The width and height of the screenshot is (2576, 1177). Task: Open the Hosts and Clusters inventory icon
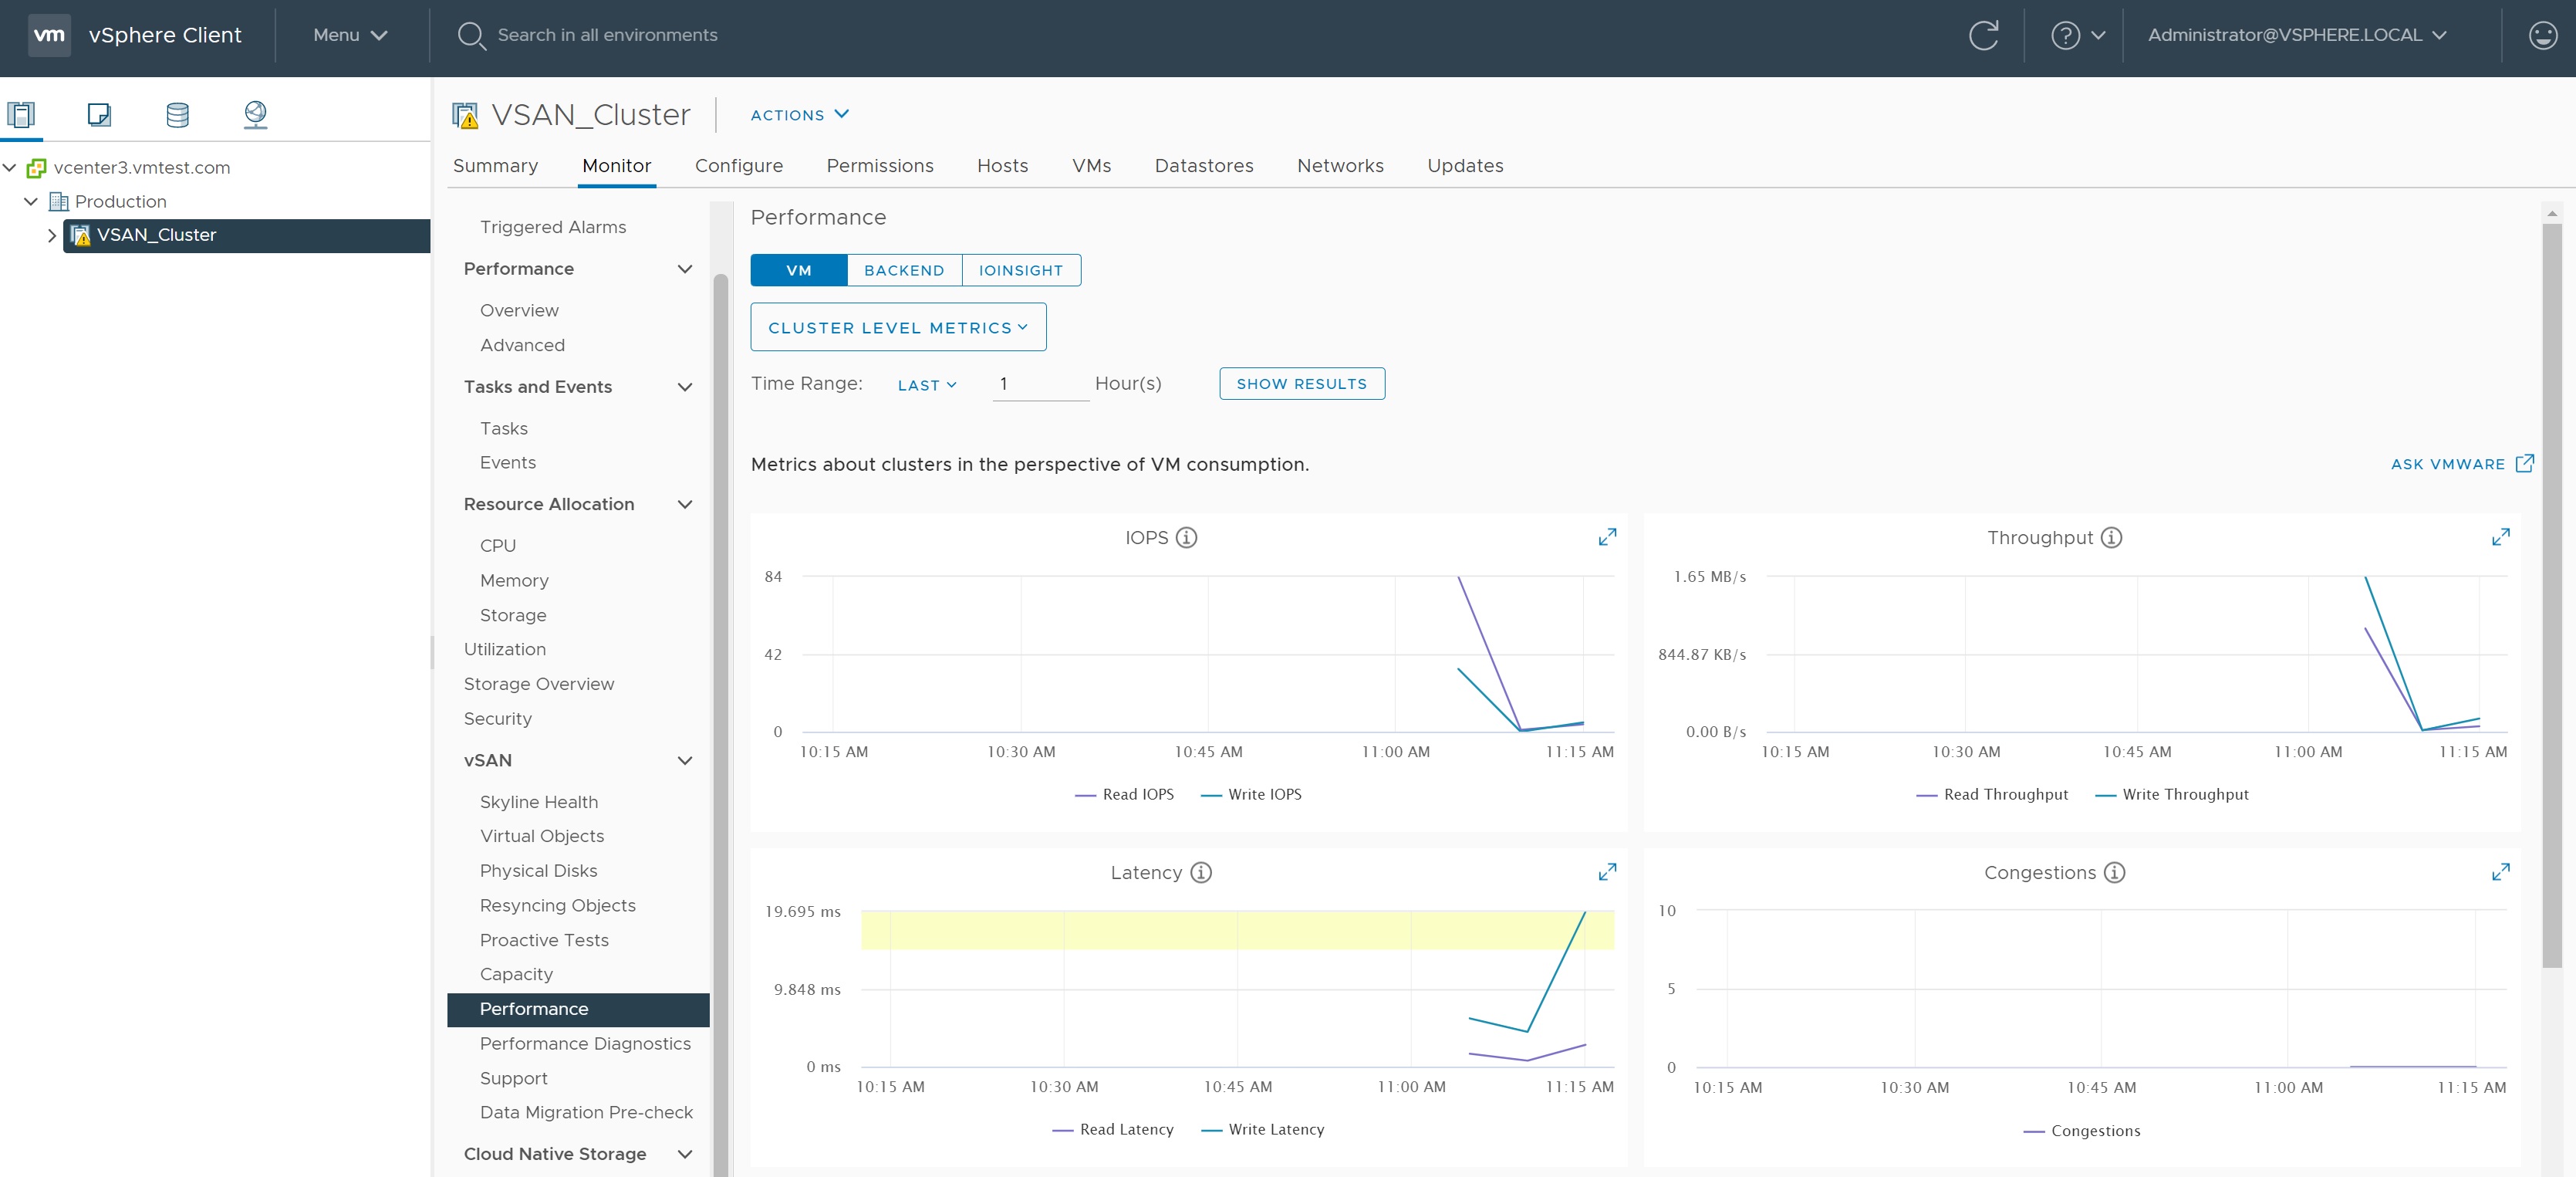[21, 114]
